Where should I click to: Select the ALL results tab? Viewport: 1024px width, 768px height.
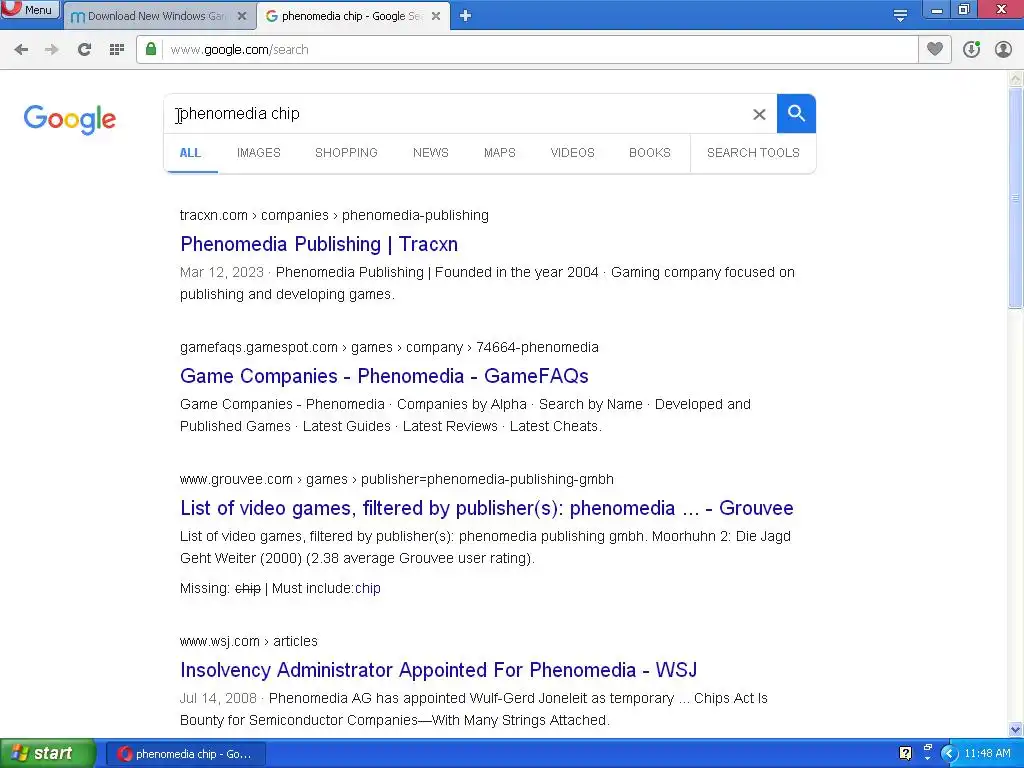[x=190, y=153]
